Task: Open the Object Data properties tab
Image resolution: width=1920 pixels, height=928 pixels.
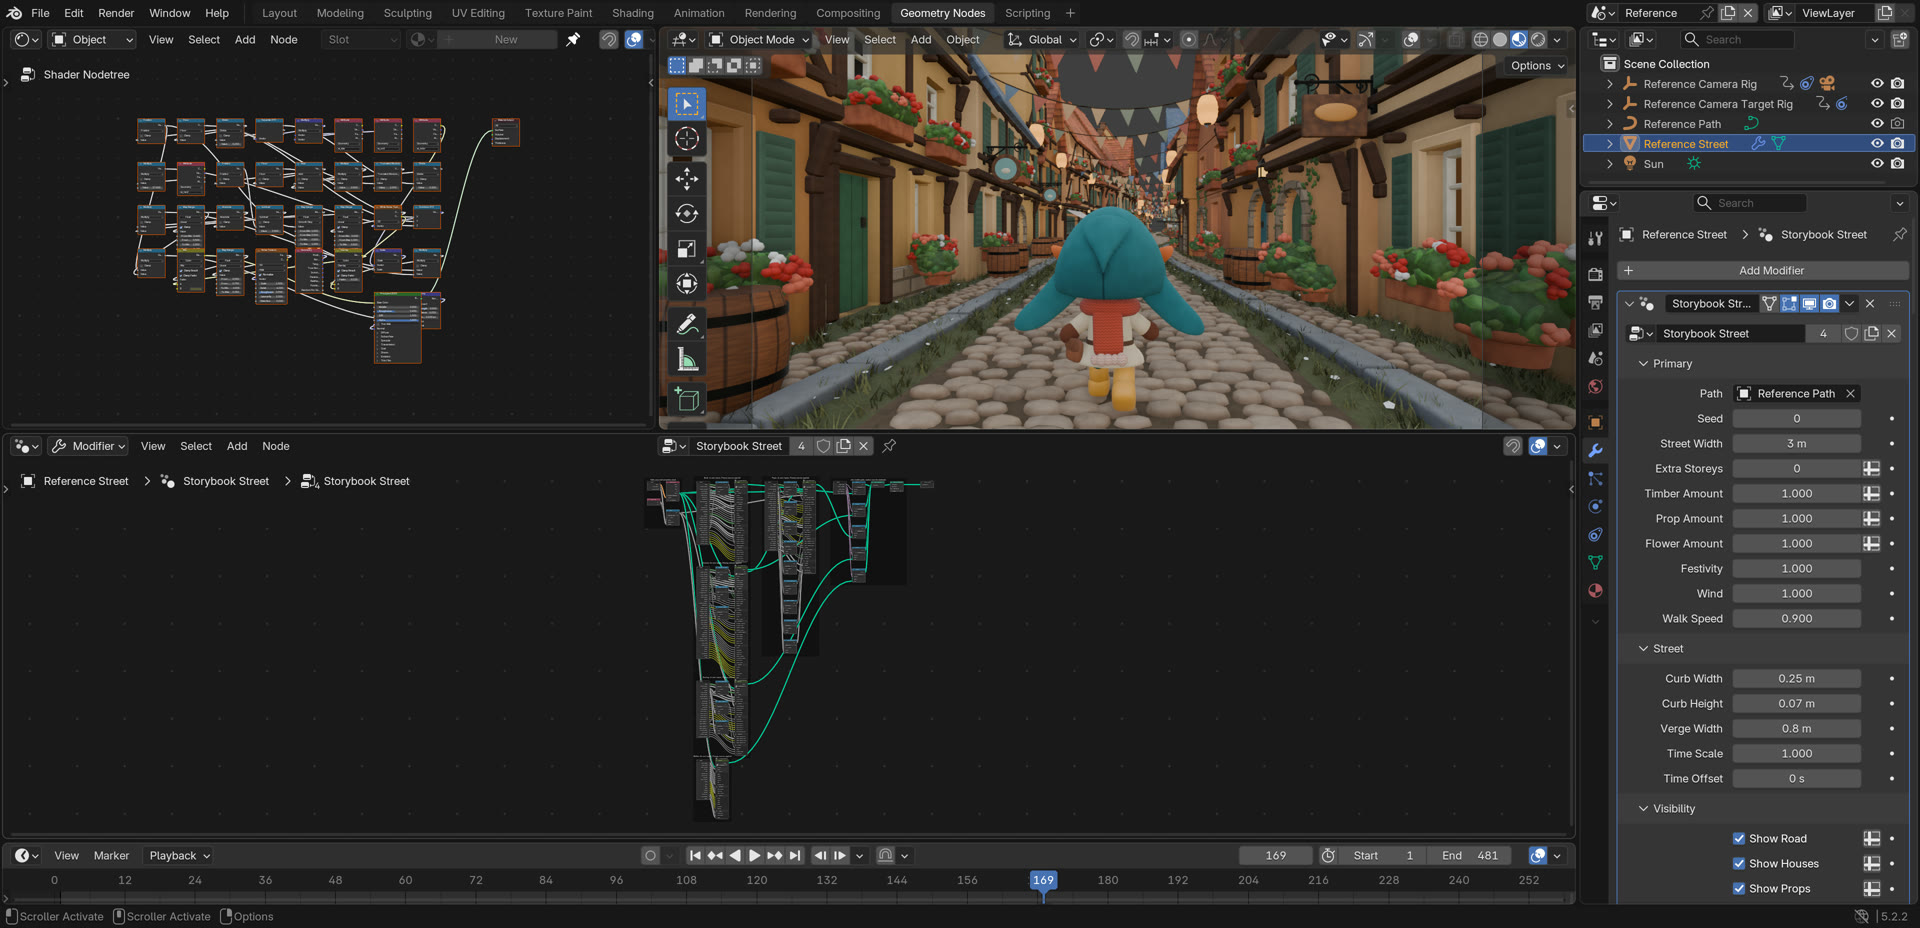Action: [x=1596, y=563]
